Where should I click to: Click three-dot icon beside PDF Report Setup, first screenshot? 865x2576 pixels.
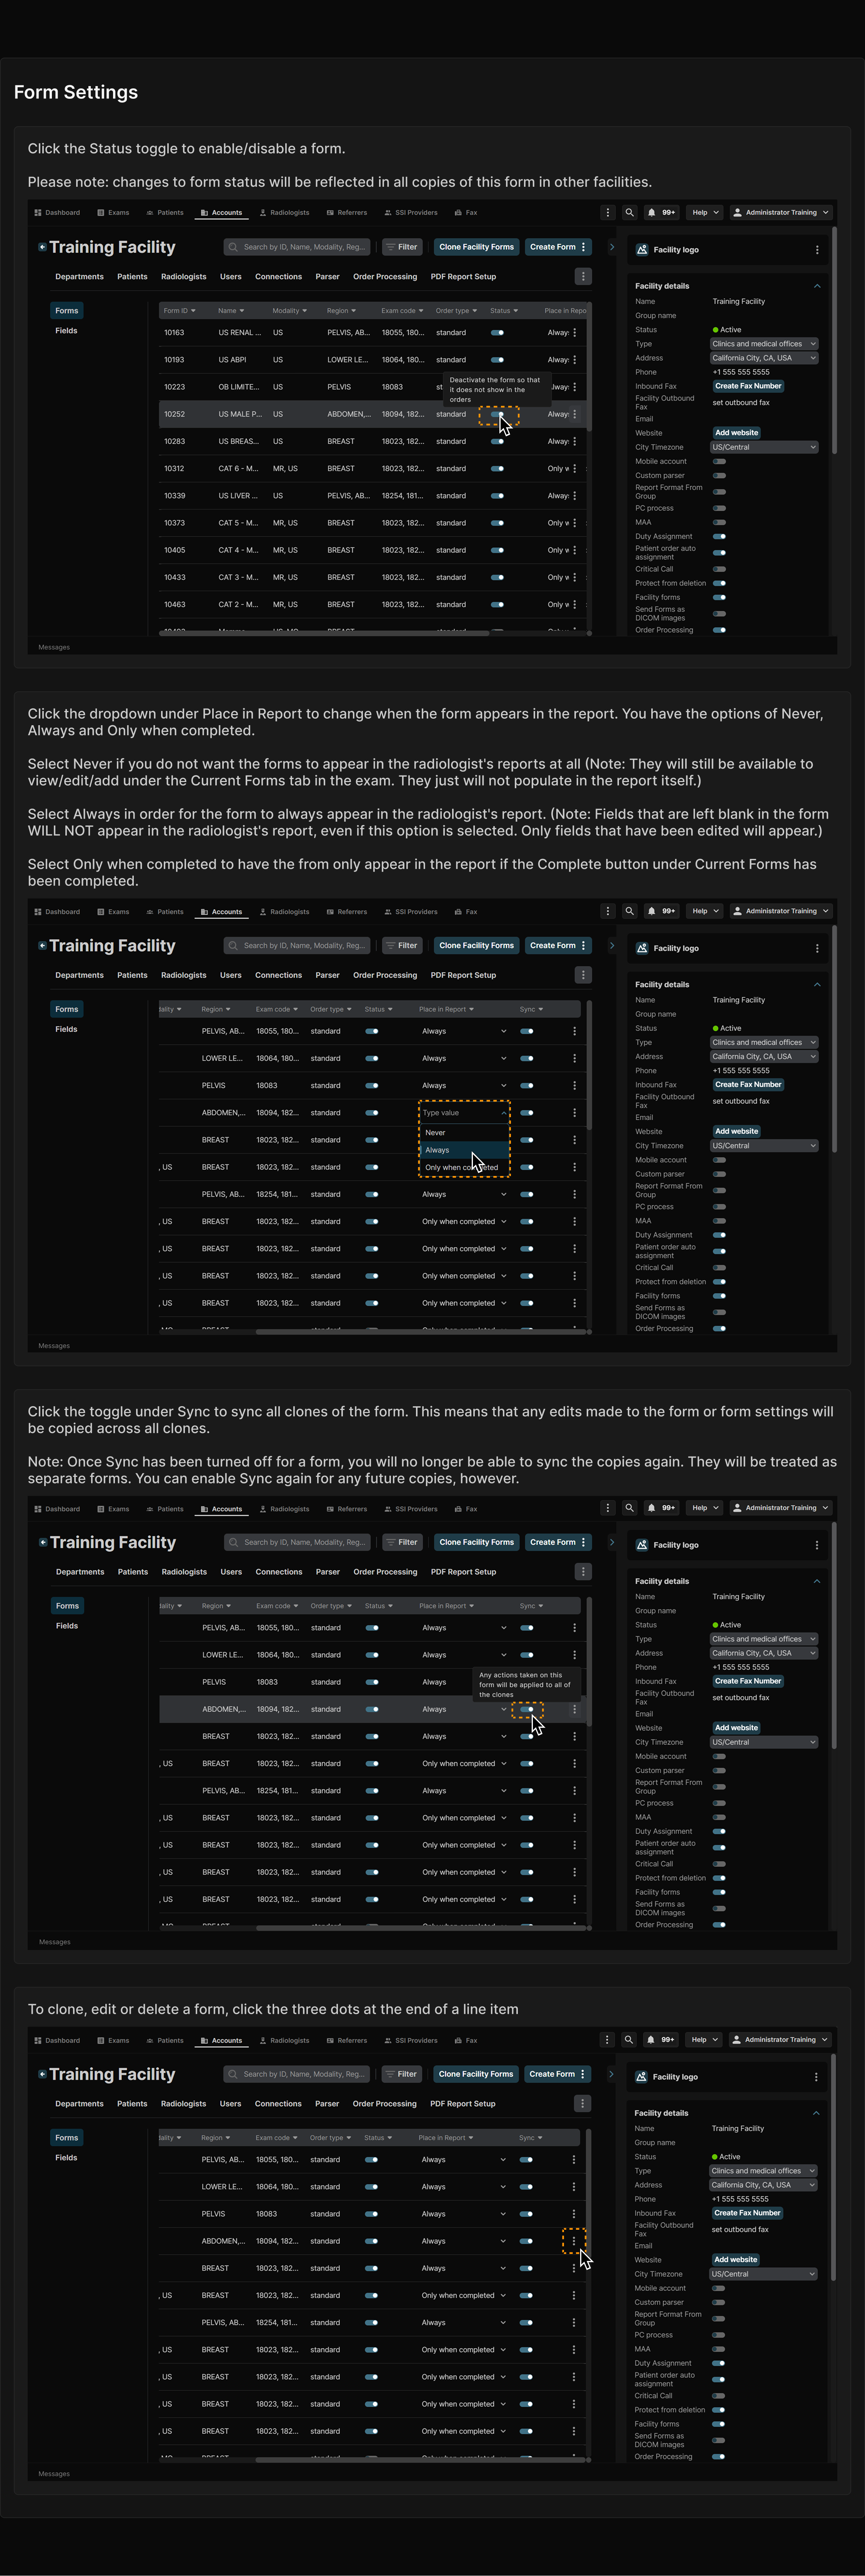pyautogui.click(x=583, y=276)
